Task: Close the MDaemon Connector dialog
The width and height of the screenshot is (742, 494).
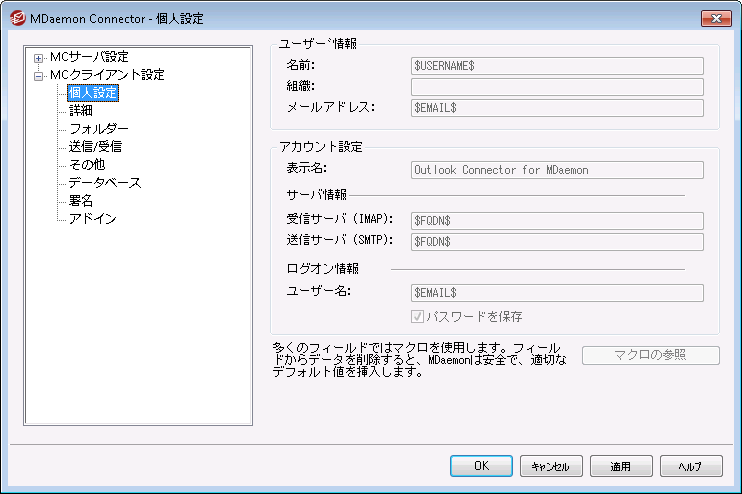Action: (716, 18)
